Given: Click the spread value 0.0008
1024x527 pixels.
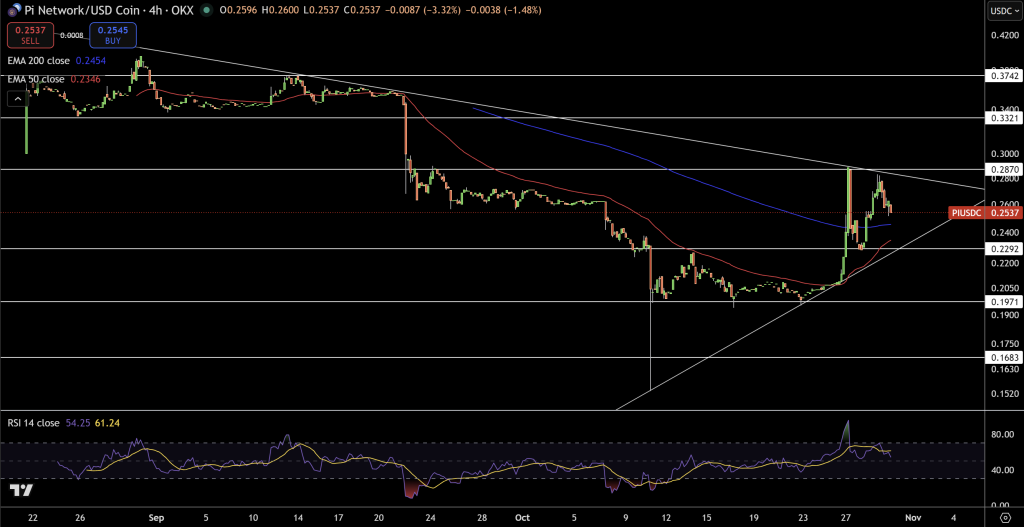Looking at the screenshot, I should (72, 35).
